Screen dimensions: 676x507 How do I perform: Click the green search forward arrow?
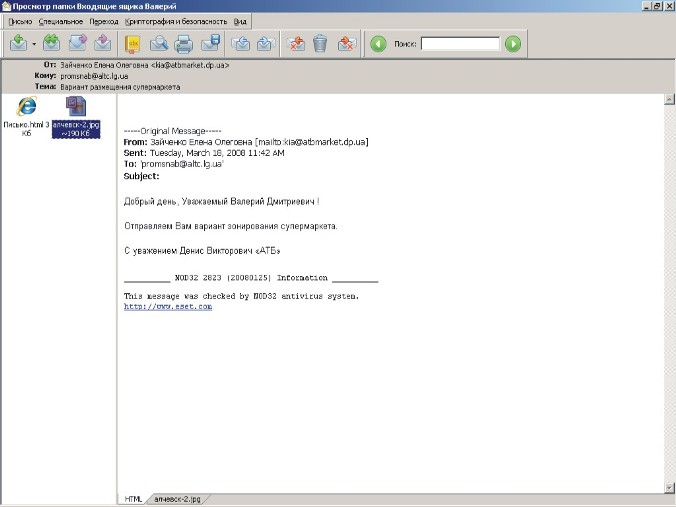pos(513,44)
